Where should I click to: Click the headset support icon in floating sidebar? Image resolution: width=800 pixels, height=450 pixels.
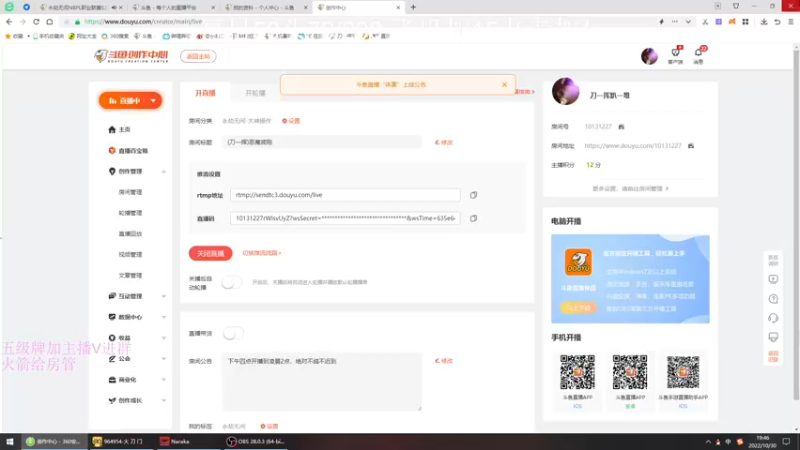pyautogui.click(x=773, y=318)
